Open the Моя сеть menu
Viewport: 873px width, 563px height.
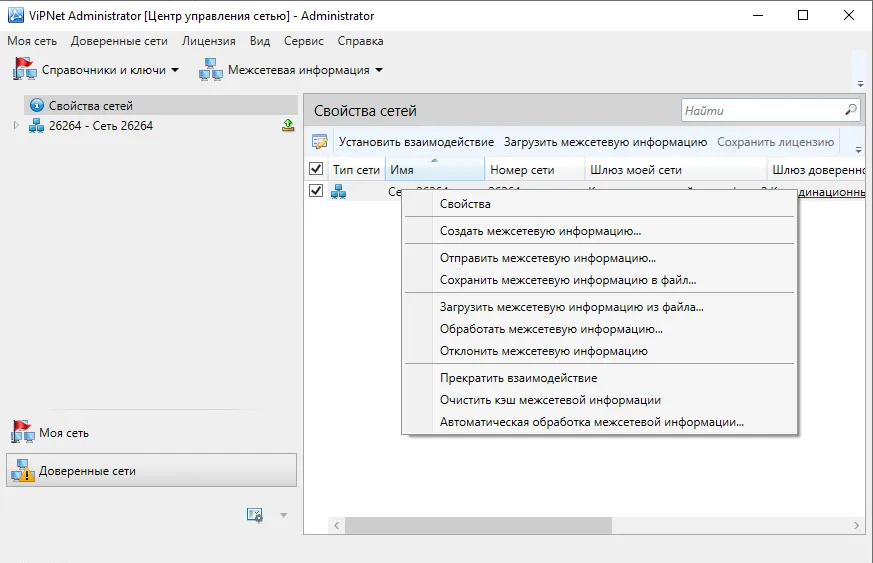tap(32, 41)
